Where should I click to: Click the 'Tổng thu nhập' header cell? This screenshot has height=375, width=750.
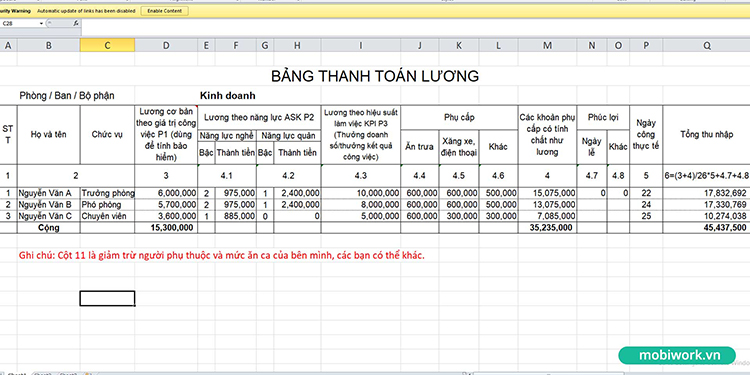[706, 134]
